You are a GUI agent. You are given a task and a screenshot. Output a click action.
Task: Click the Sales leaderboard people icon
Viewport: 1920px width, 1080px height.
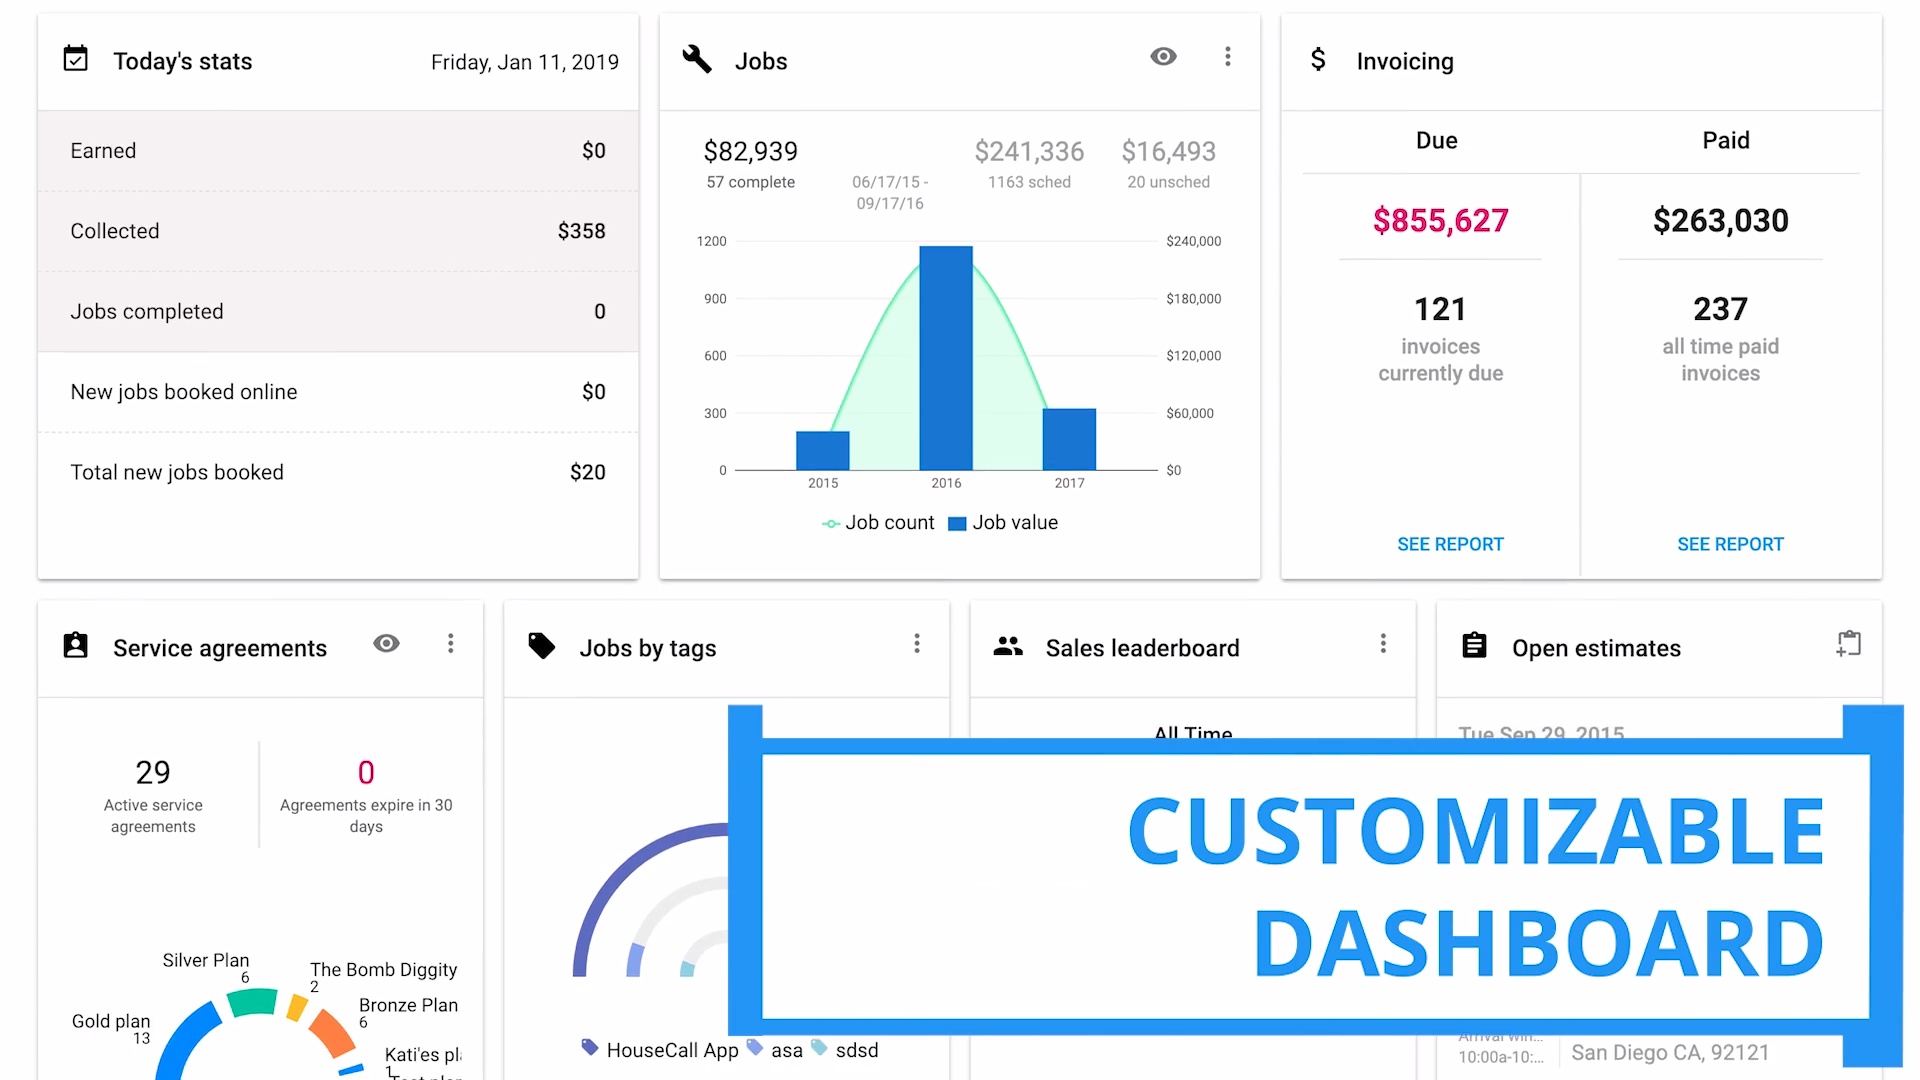[1008, 646]
